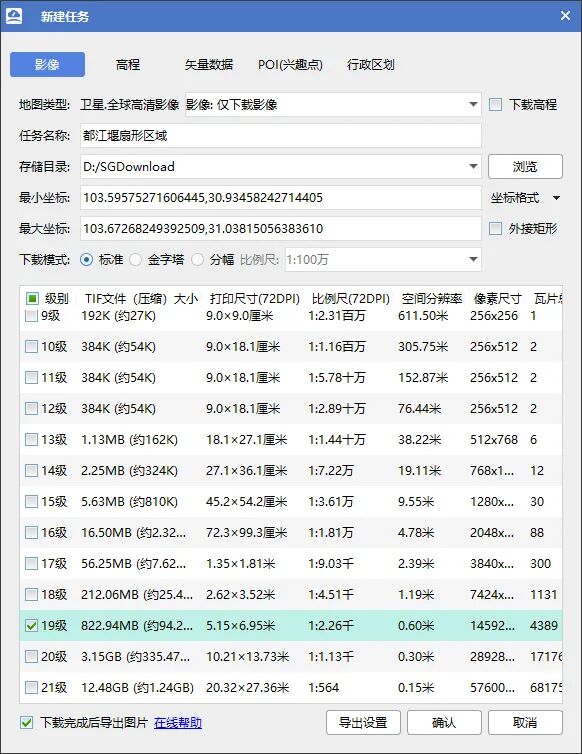The width and height of the screenshot is (582, 754).
Task: Check the 11级 level checkbox
Action: coord(31,377)
